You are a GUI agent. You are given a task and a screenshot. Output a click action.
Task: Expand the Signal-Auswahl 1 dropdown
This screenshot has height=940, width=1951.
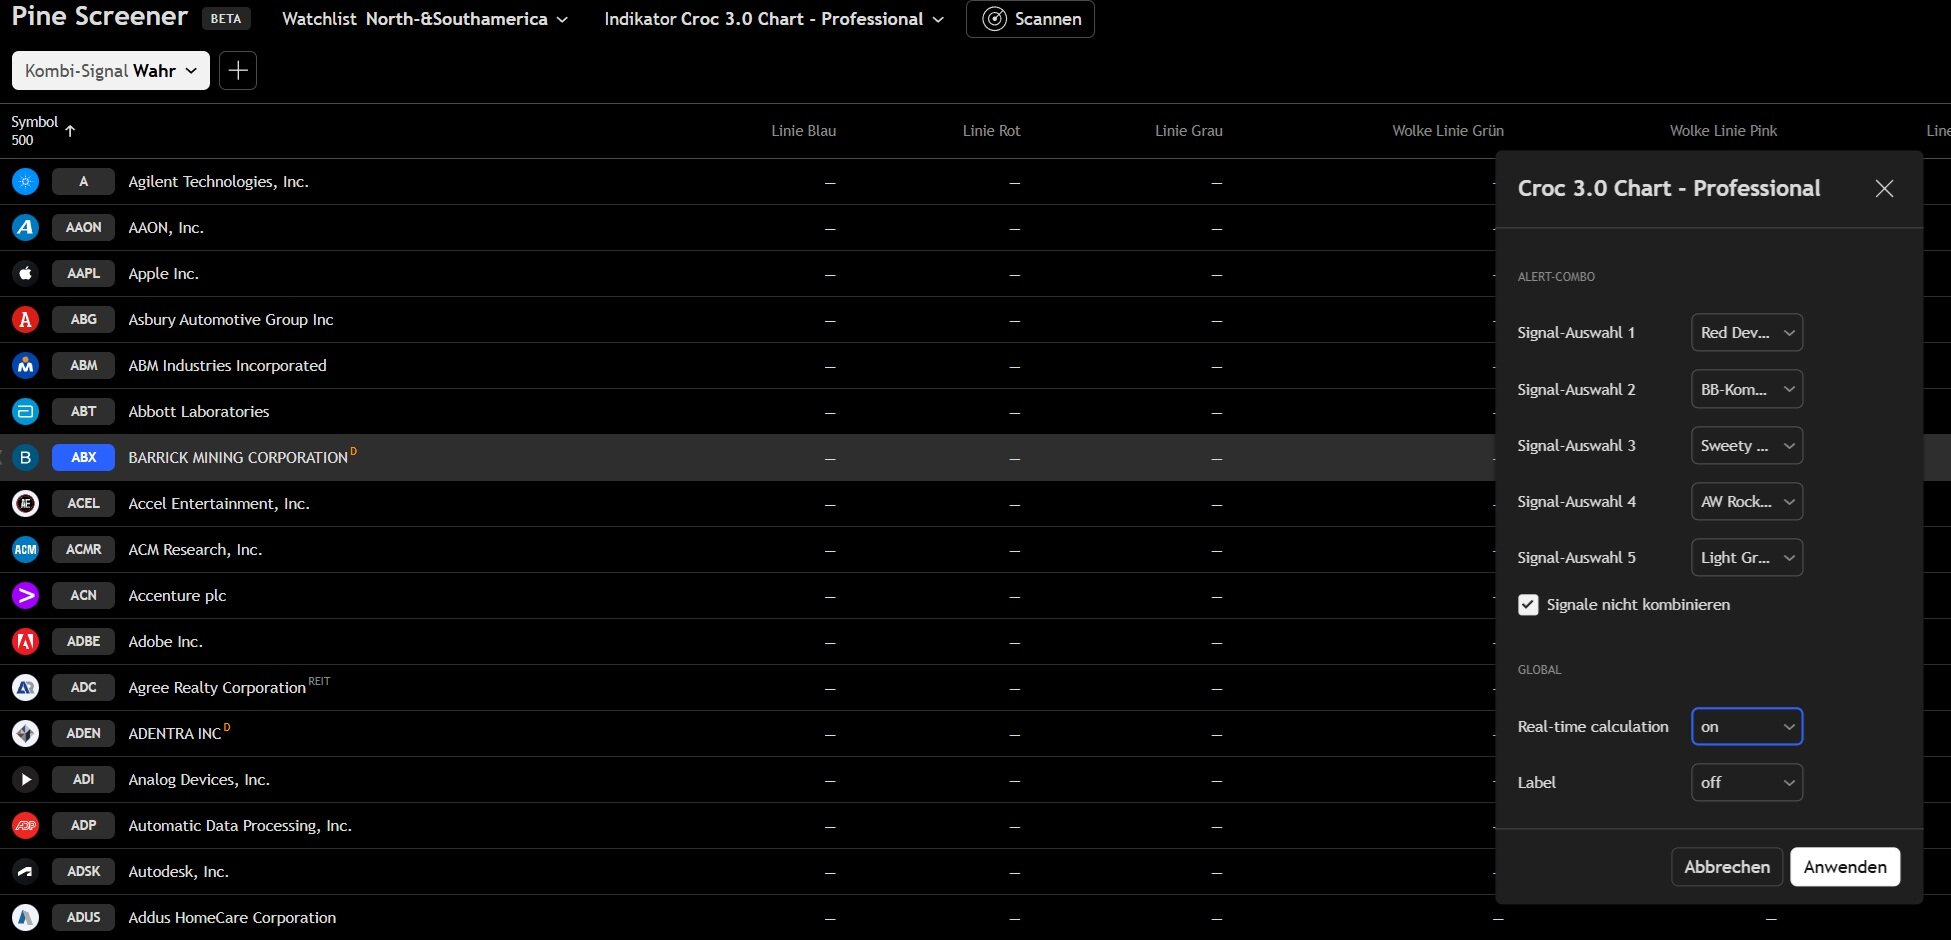pyautogui.click(x=1746, y=332)
